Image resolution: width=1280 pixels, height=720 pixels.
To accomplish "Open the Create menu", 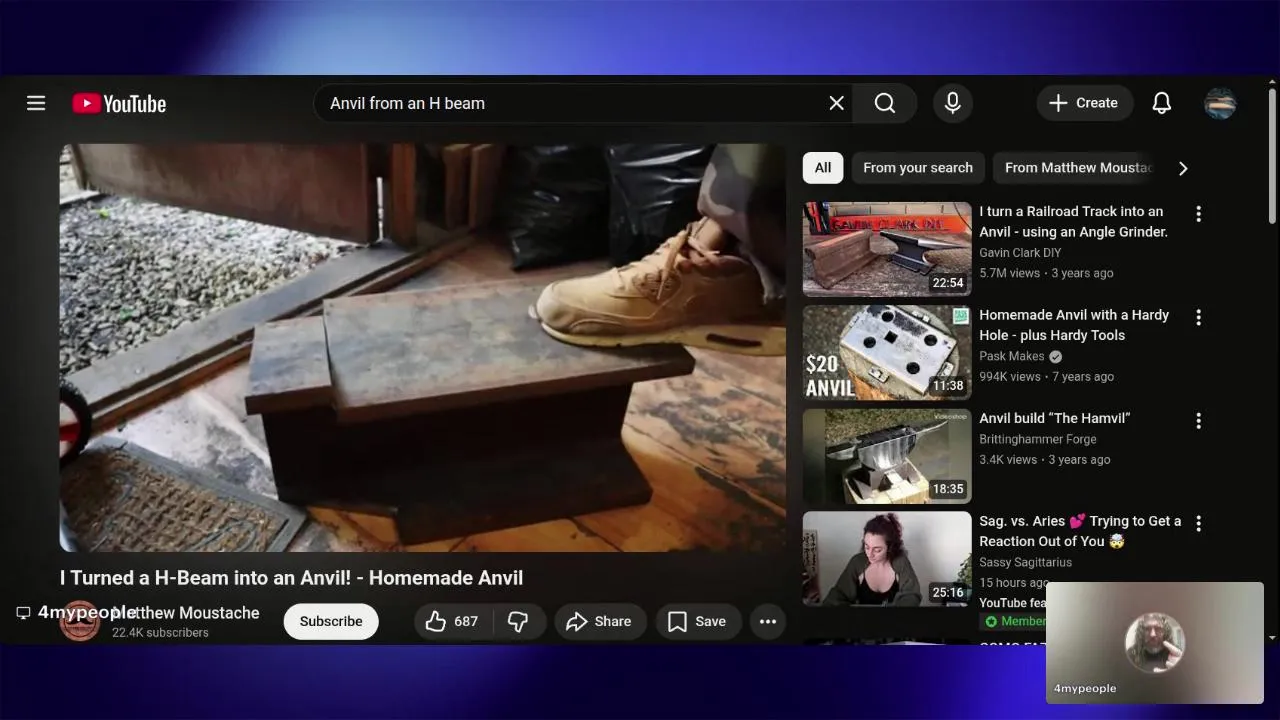I will [1084, 103].
